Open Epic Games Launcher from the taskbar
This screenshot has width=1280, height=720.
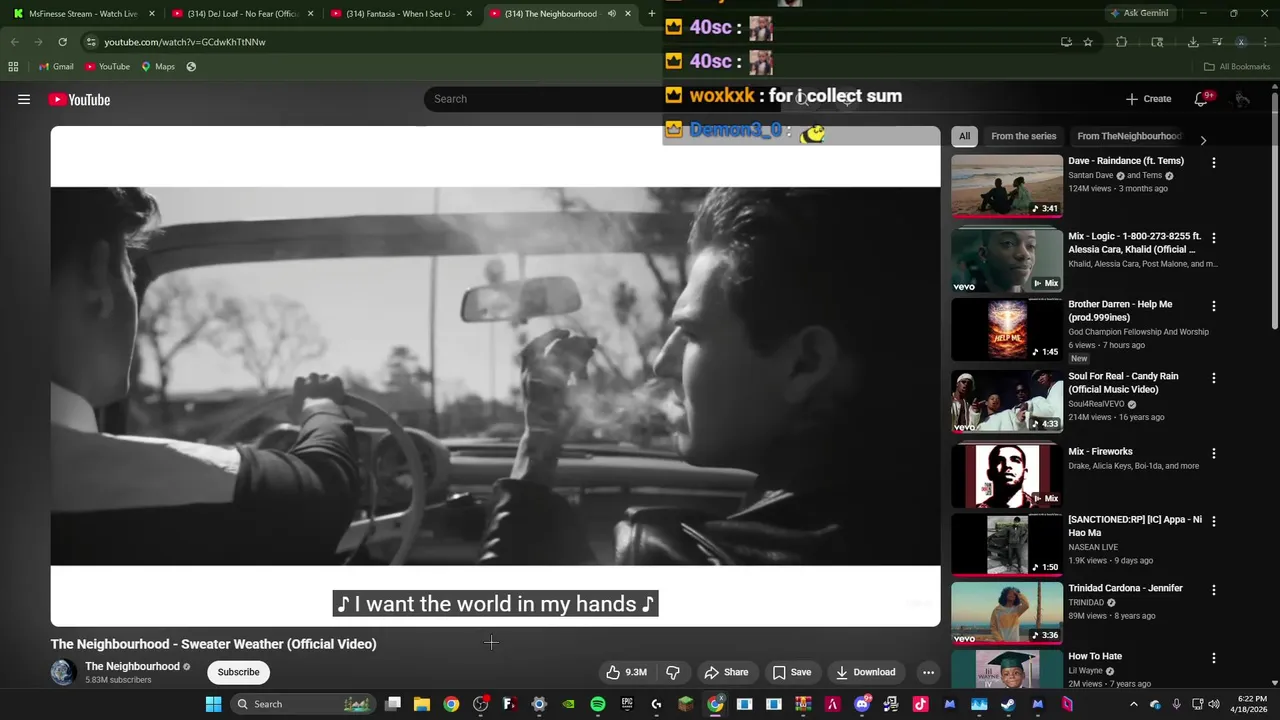pyautogui.click(x=627, y=704)
